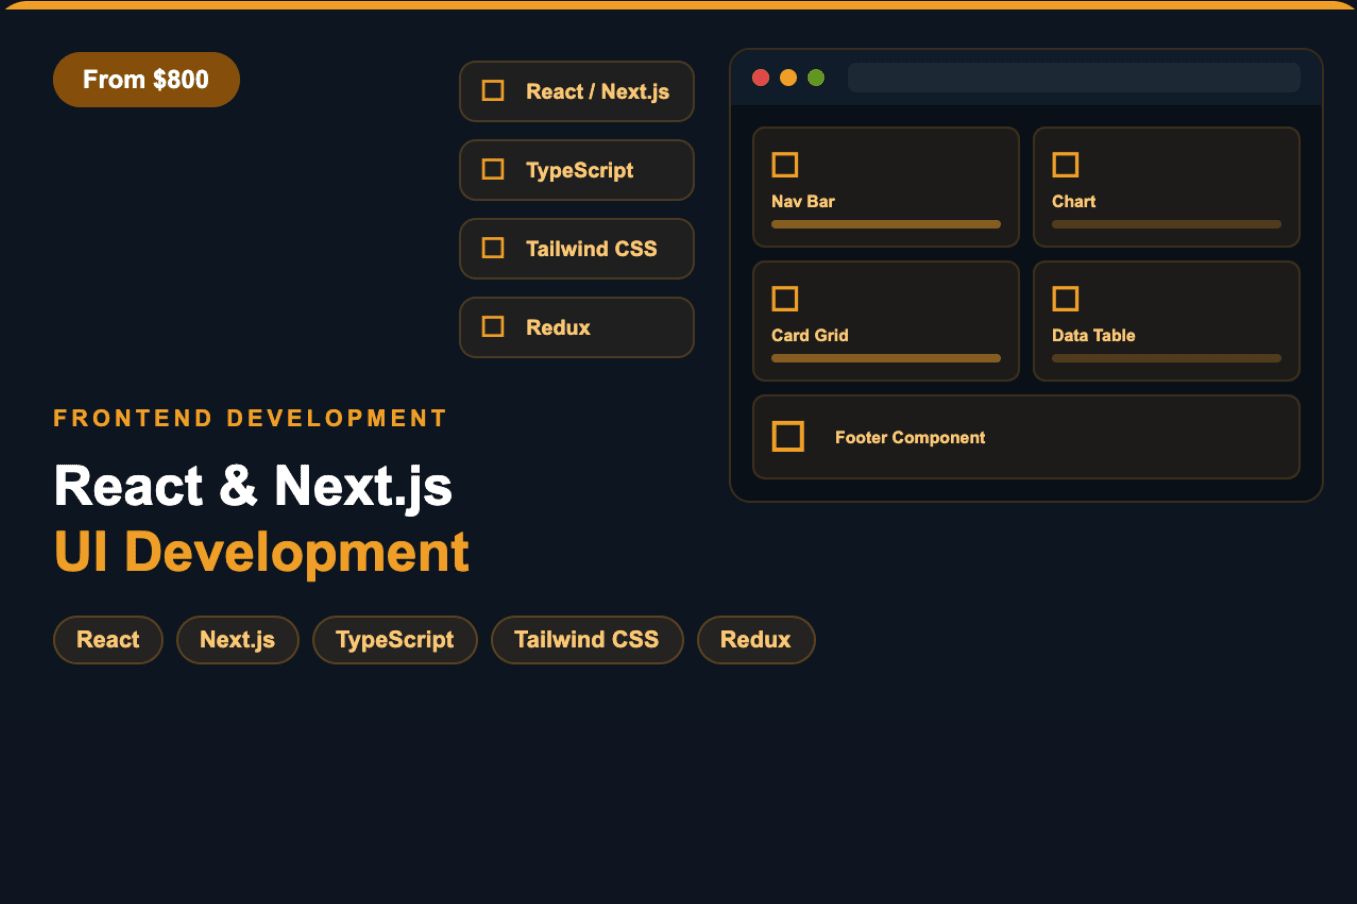This screenshot has height=904, width=1357.
Task: Toggle the Redux checkbox in the list
Action: pos(493,327)
